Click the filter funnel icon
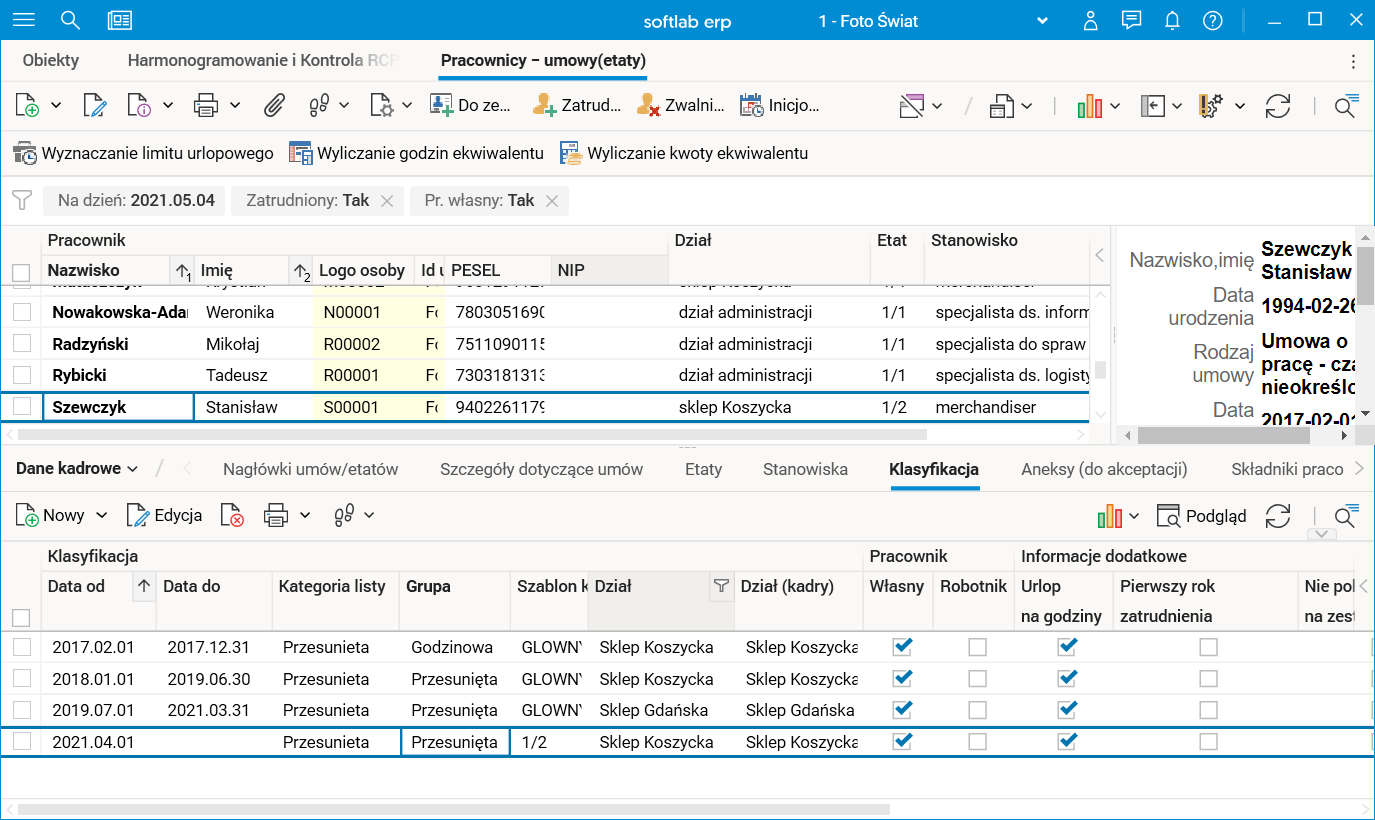 (21, 201)
